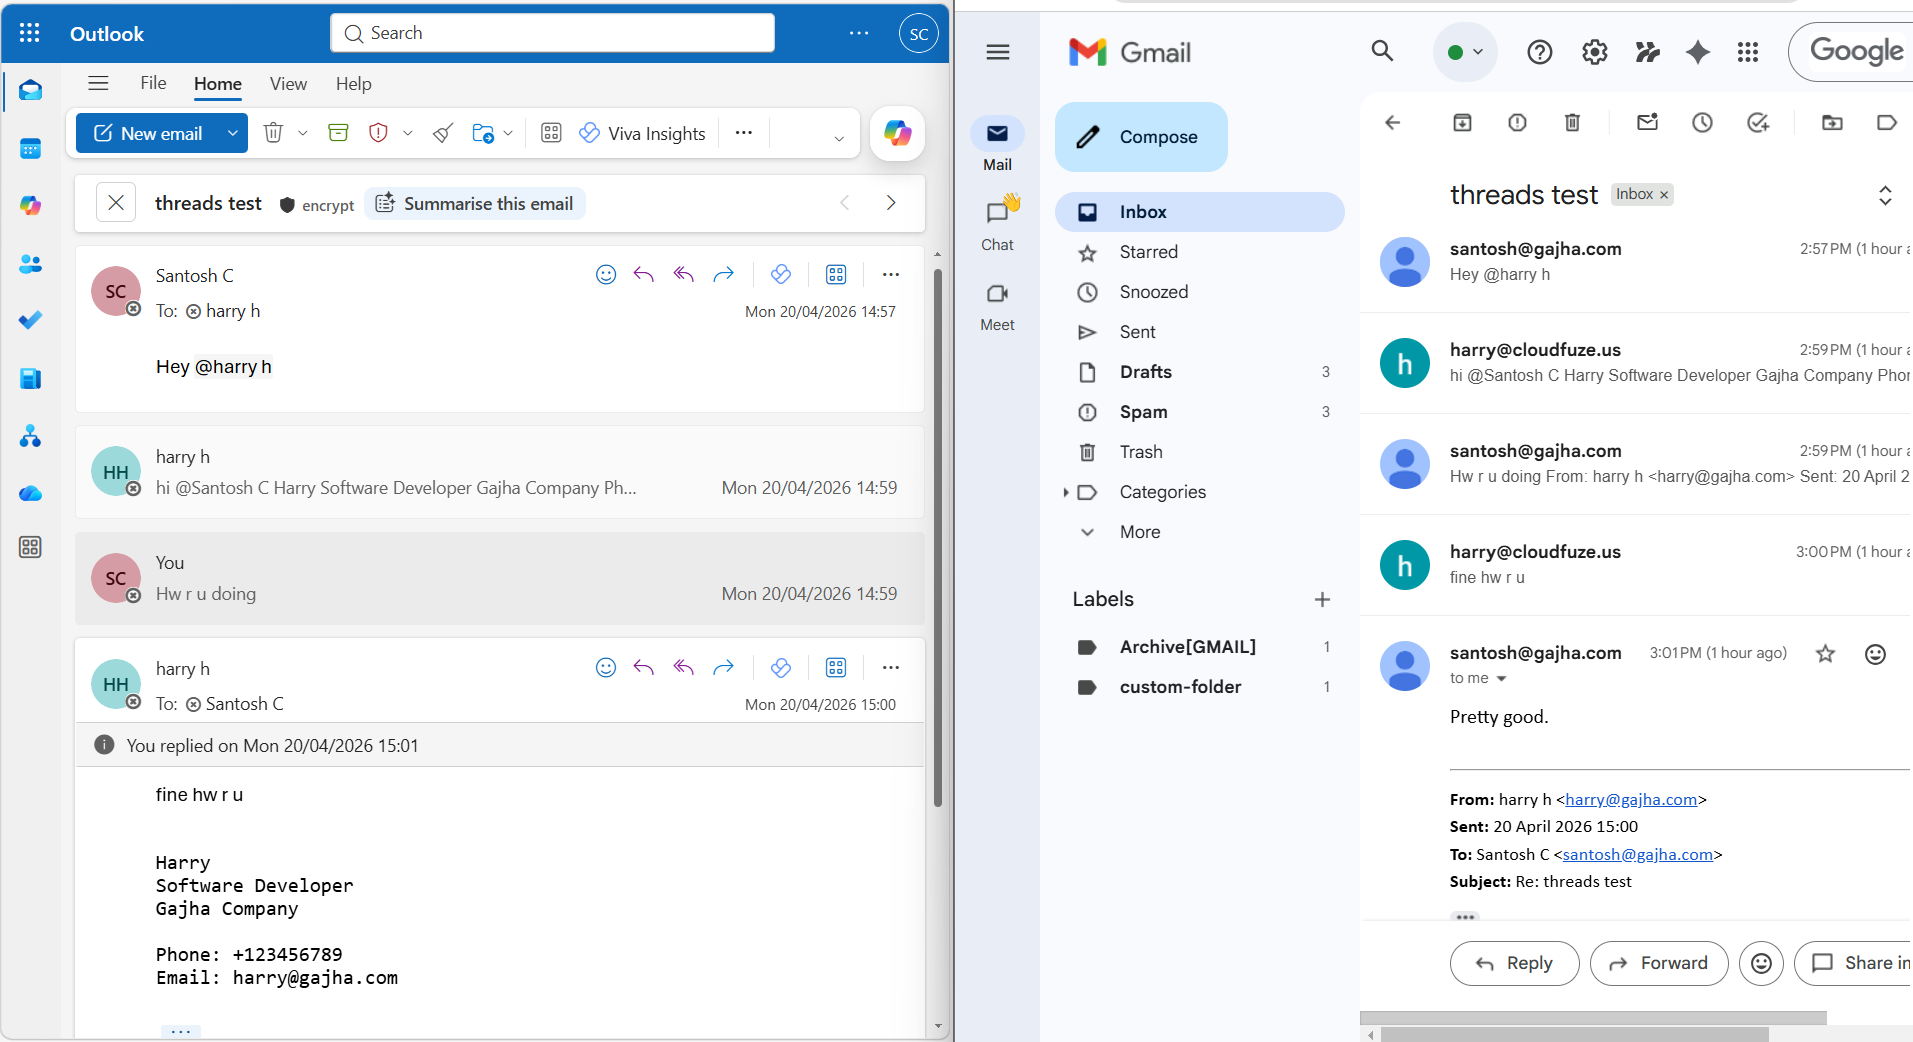Open the File menu in Outlook
The width and height of the screenshot is (1913, 1042).
point(153,83)
